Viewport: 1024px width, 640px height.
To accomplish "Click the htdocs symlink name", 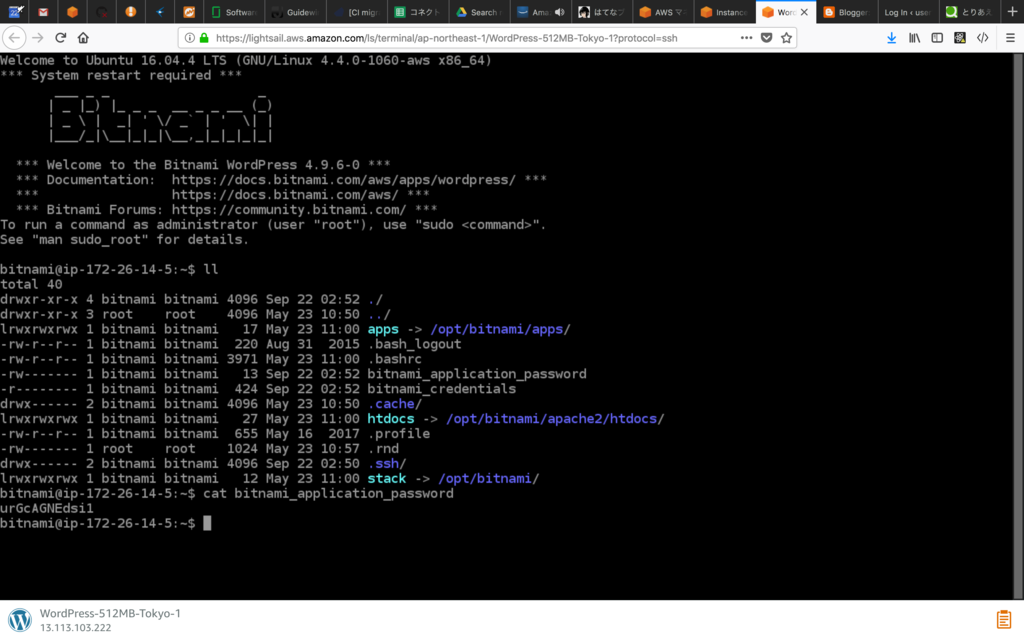I will click(391, 419).
